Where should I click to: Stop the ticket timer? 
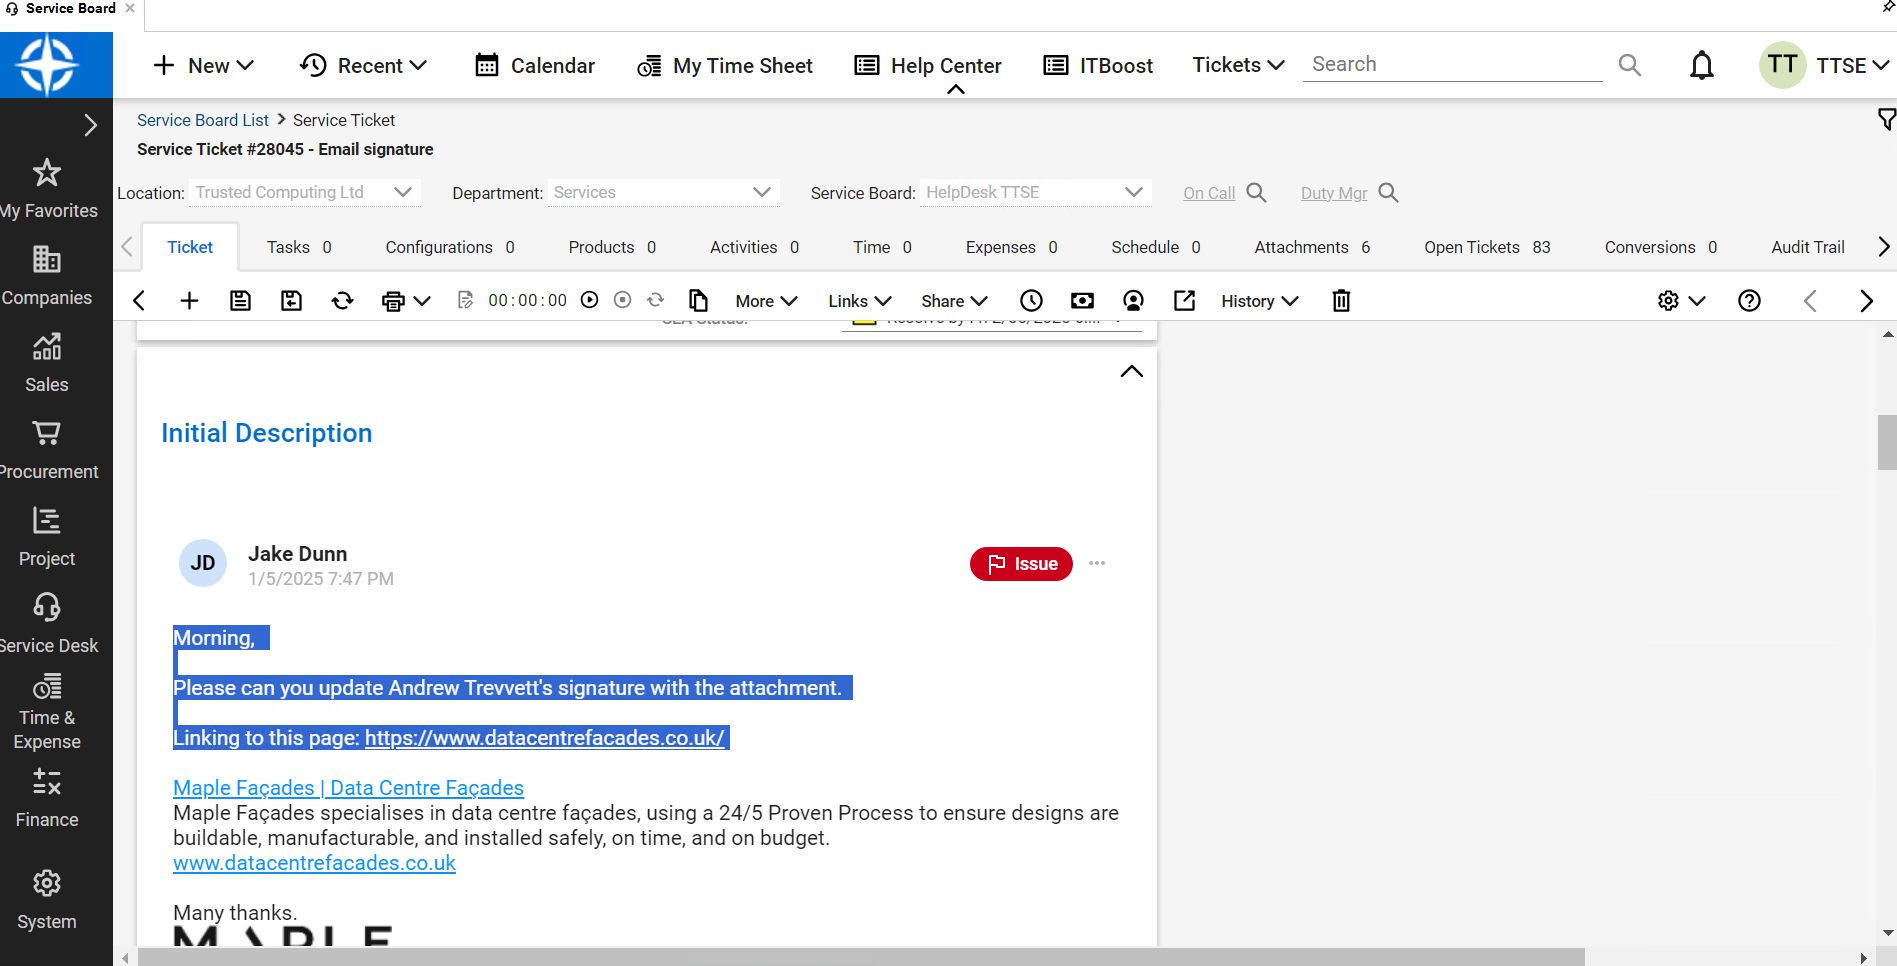623,300
